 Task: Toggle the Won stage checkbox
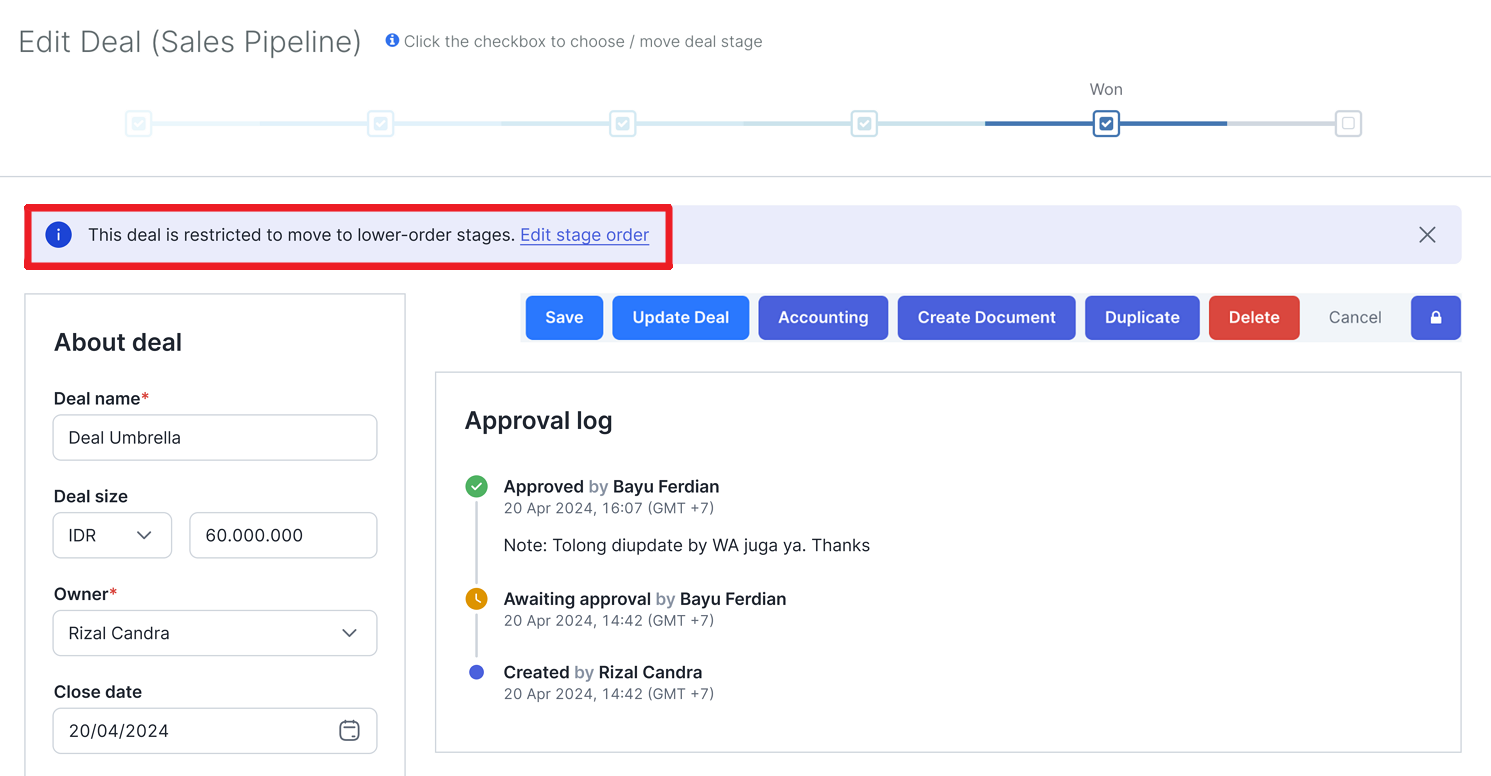point(1106,124)
